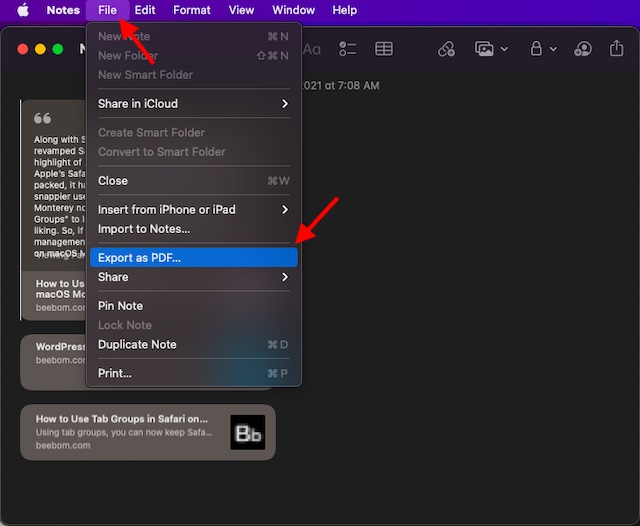Choose Close from the File menu
The width and height of the screenshot is (640, 526).
click(193, 181)
